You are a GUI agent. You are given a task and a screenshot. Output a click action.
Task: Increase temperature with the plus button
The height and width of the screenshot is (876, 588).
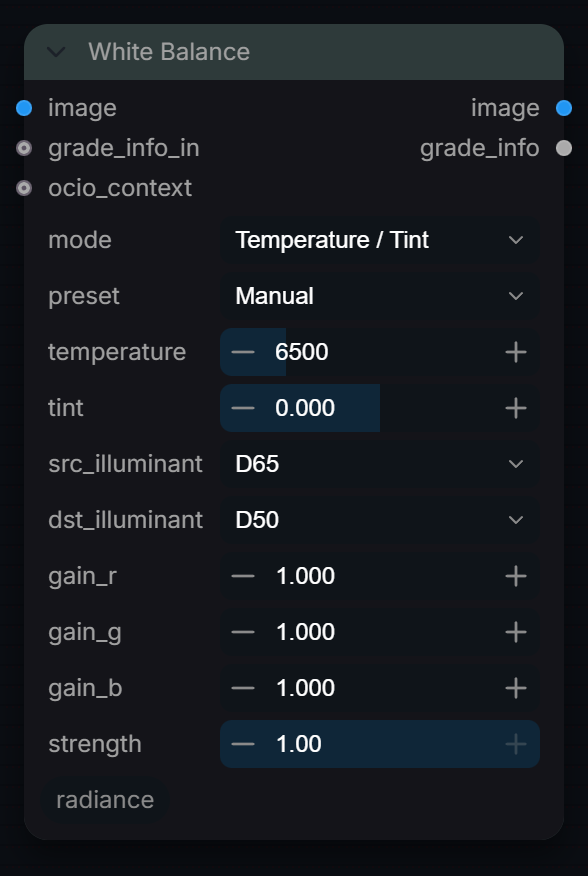[x=516, y=353]
